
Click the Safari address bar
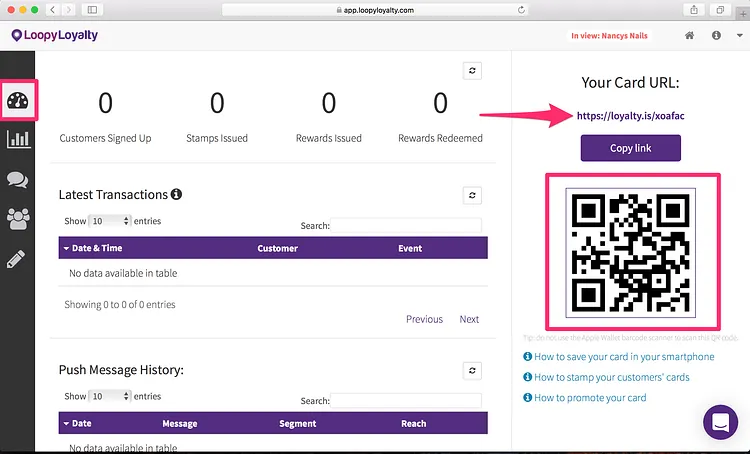375,10
